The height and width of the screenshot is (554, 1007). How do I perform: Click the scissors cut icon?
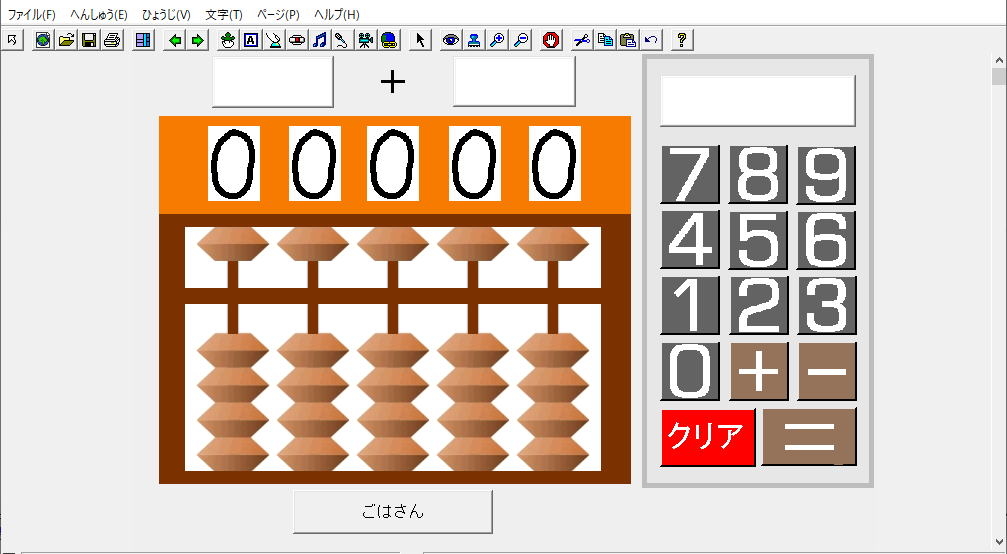click(581, 40)
